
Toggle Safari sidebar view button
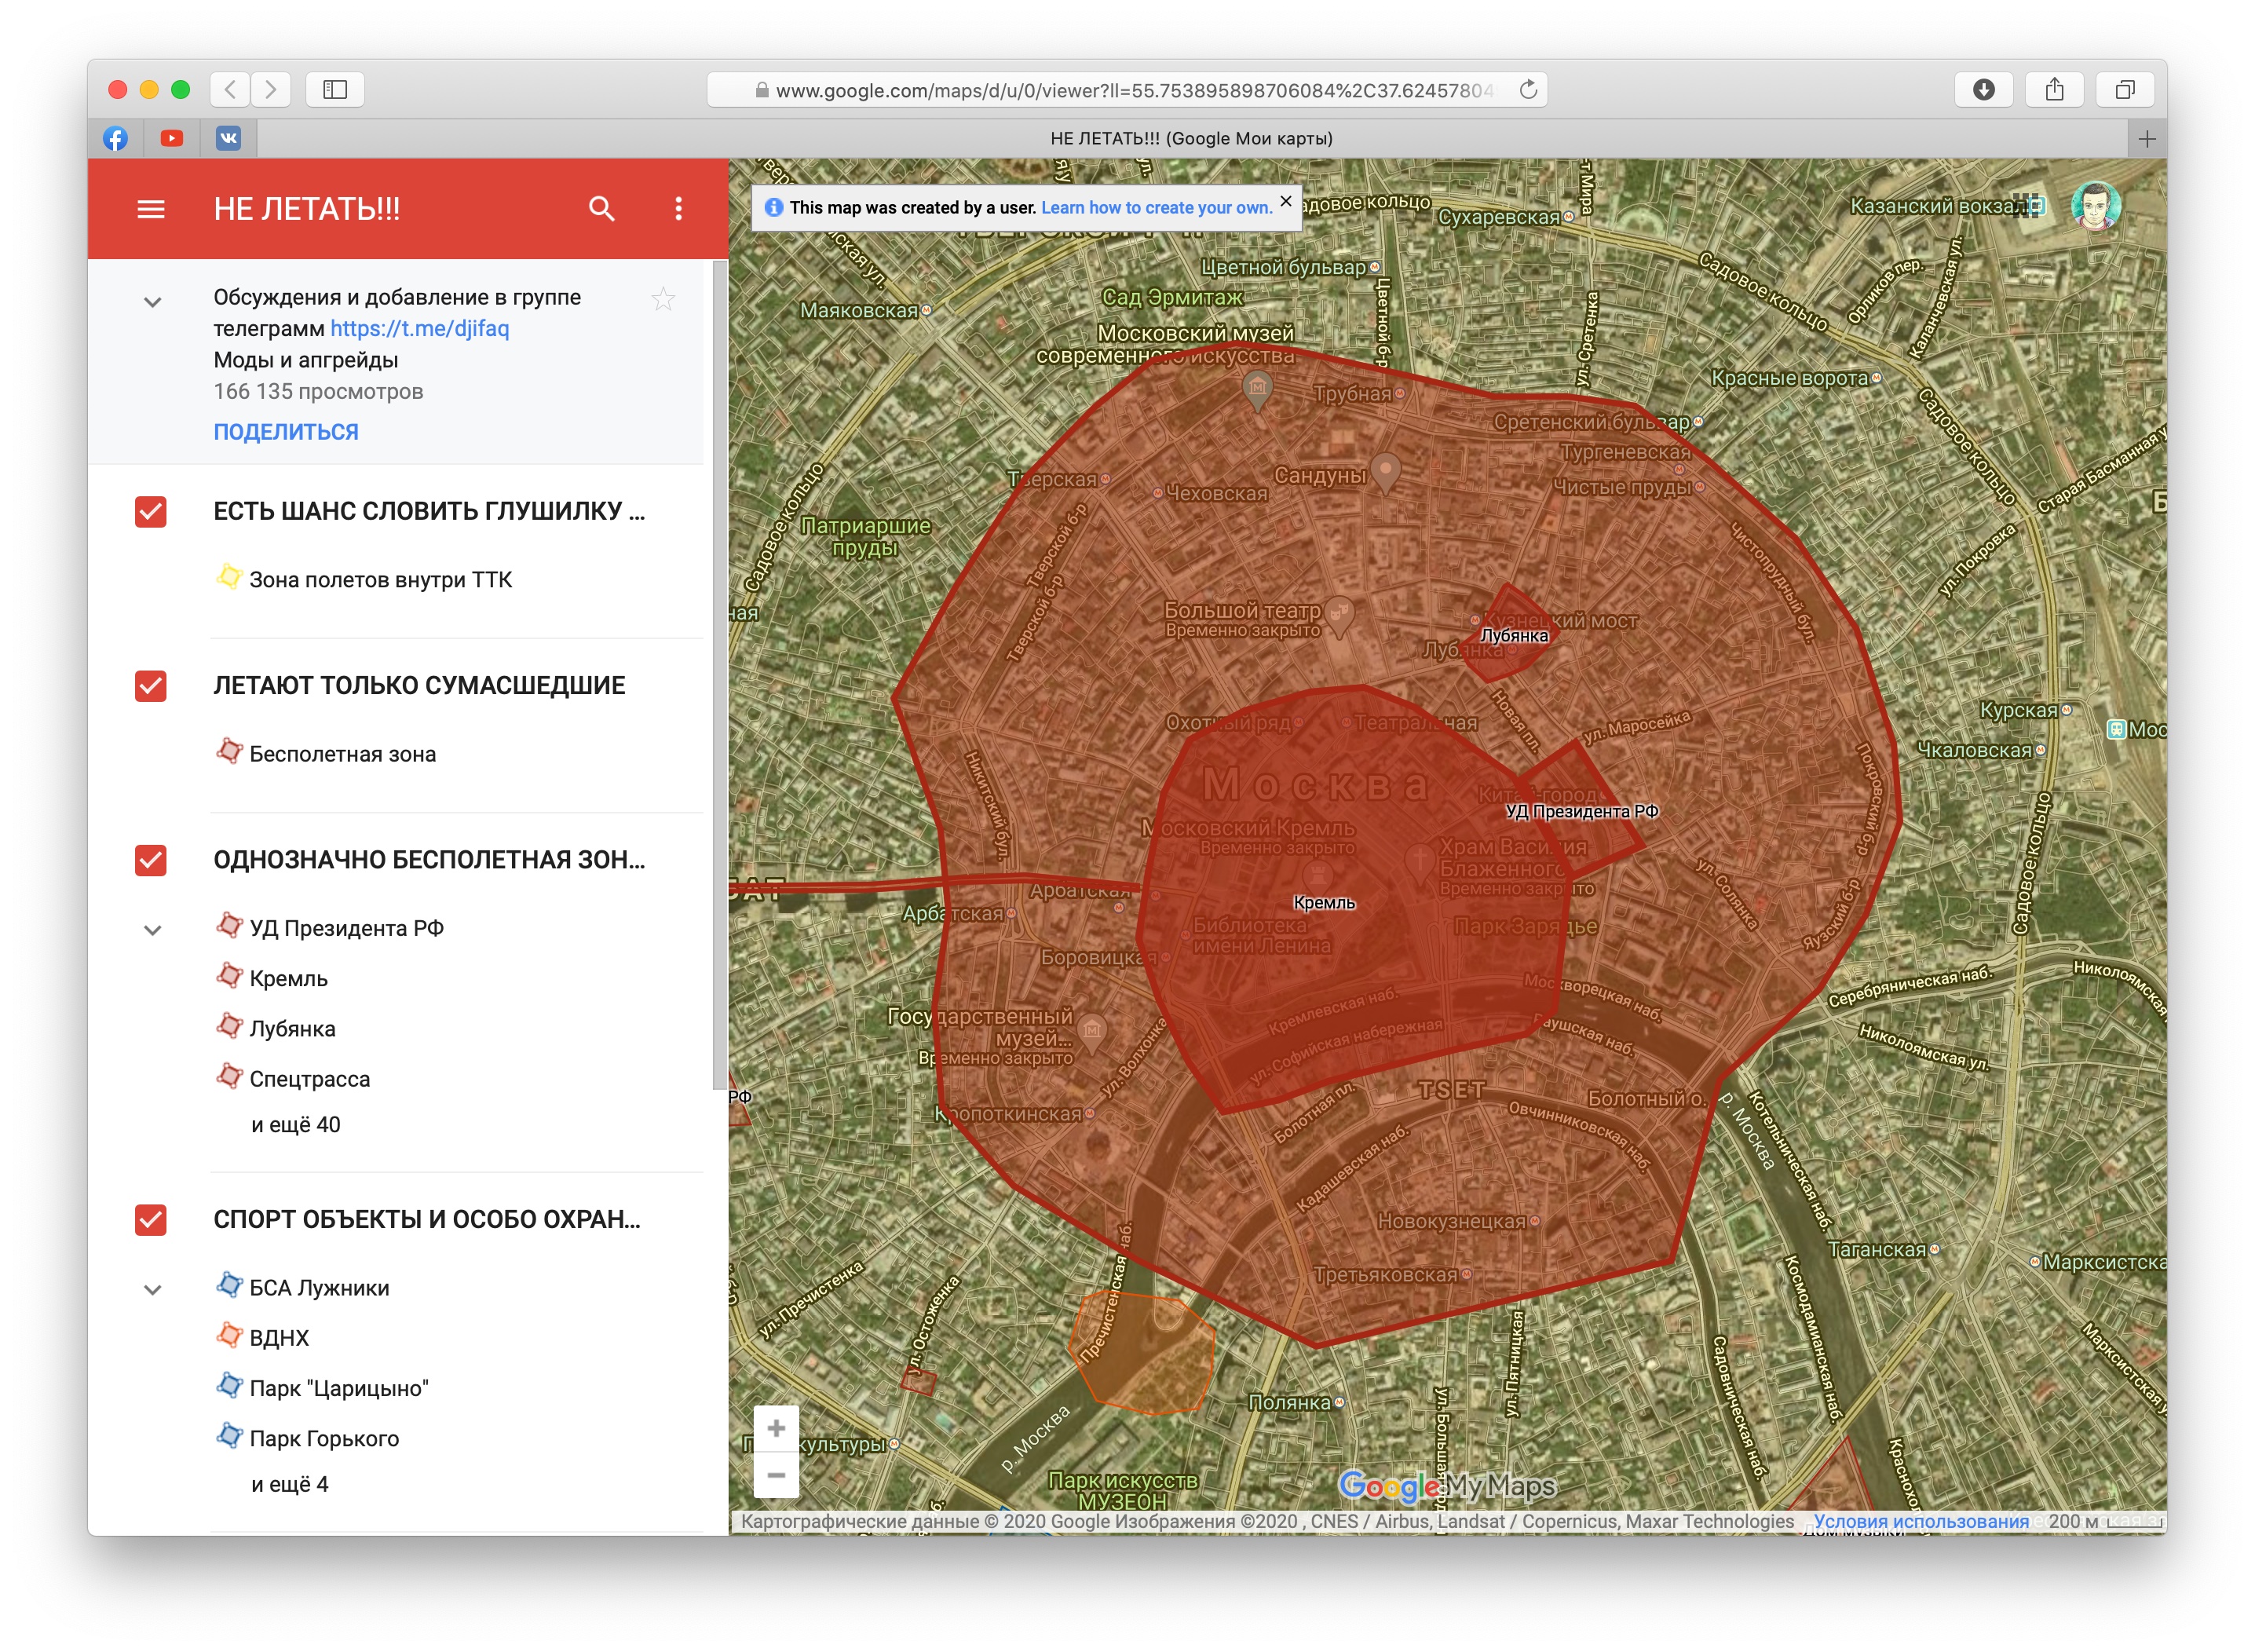(335, 90)
